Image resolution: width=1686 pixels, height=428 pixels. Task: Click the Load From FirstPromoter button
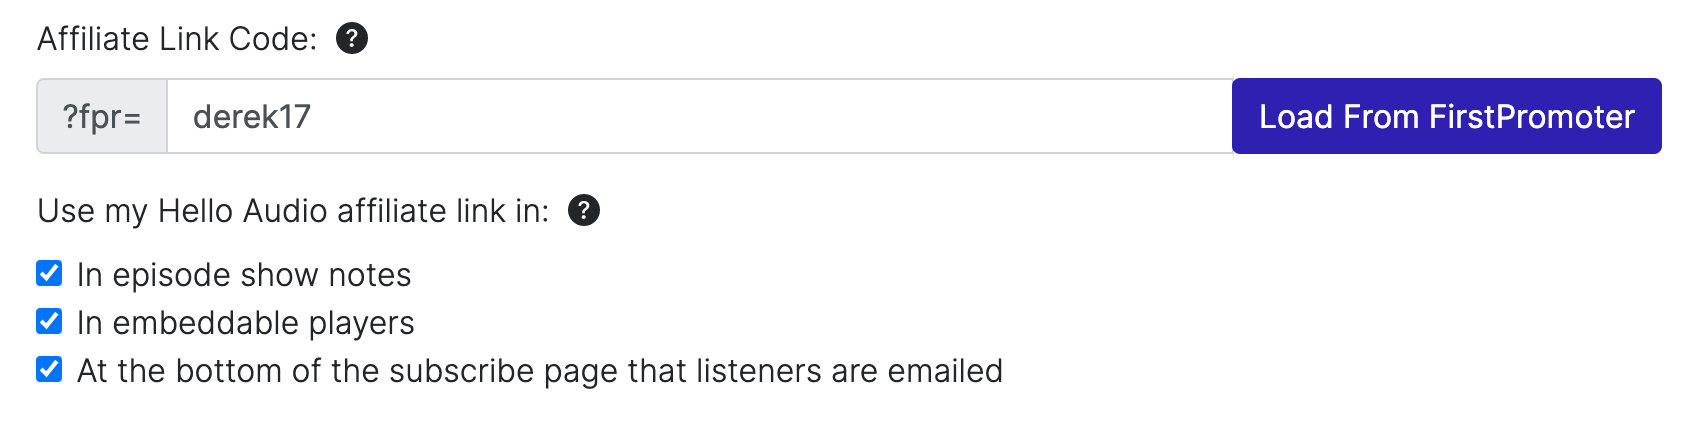point(1446,116)
